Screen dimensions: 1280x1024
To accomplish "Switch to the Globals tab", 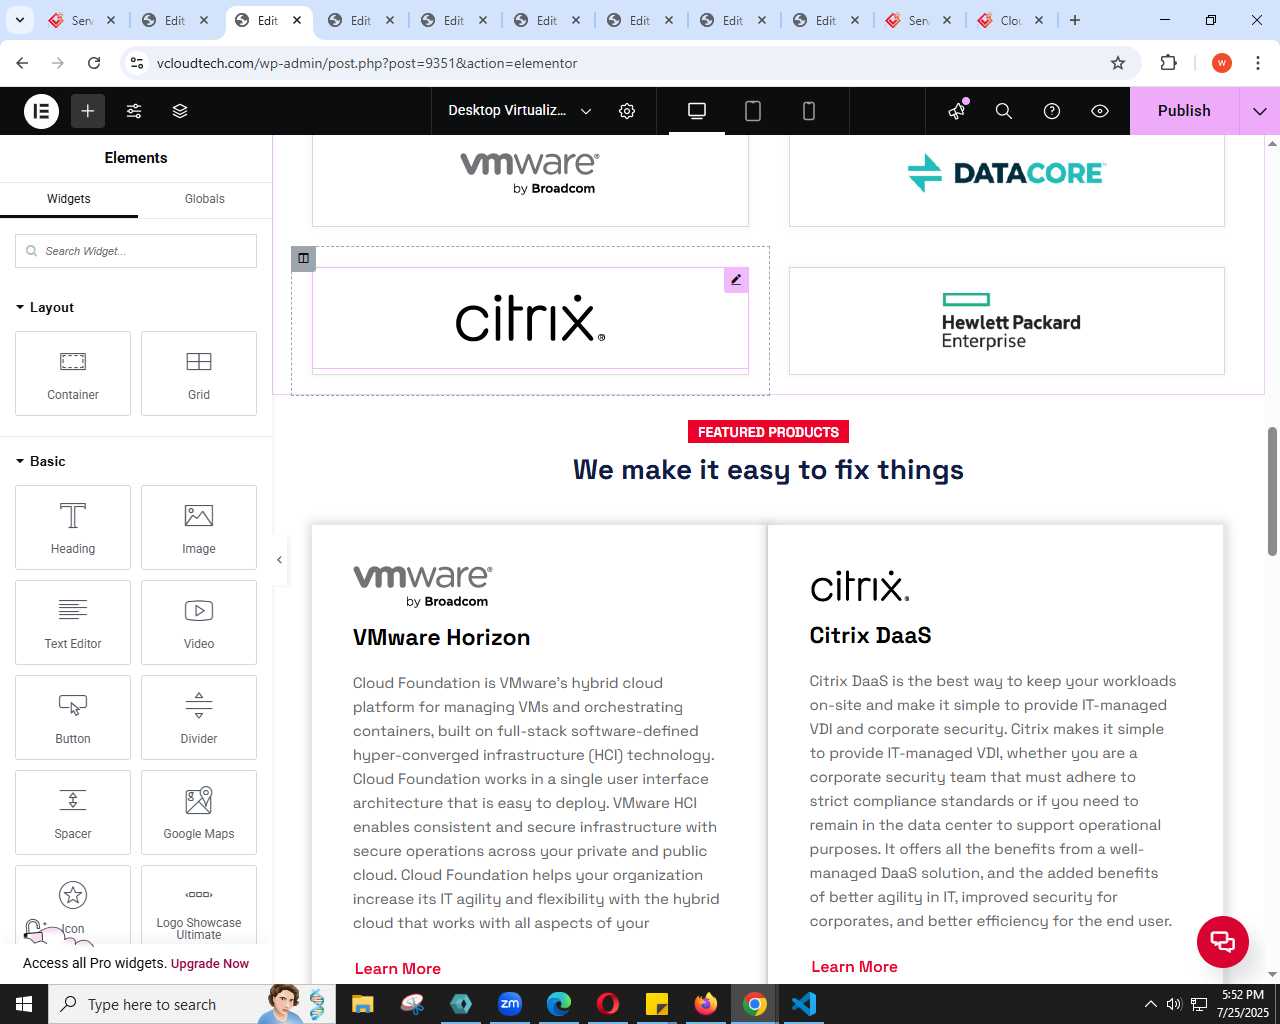I will [205, 199].
